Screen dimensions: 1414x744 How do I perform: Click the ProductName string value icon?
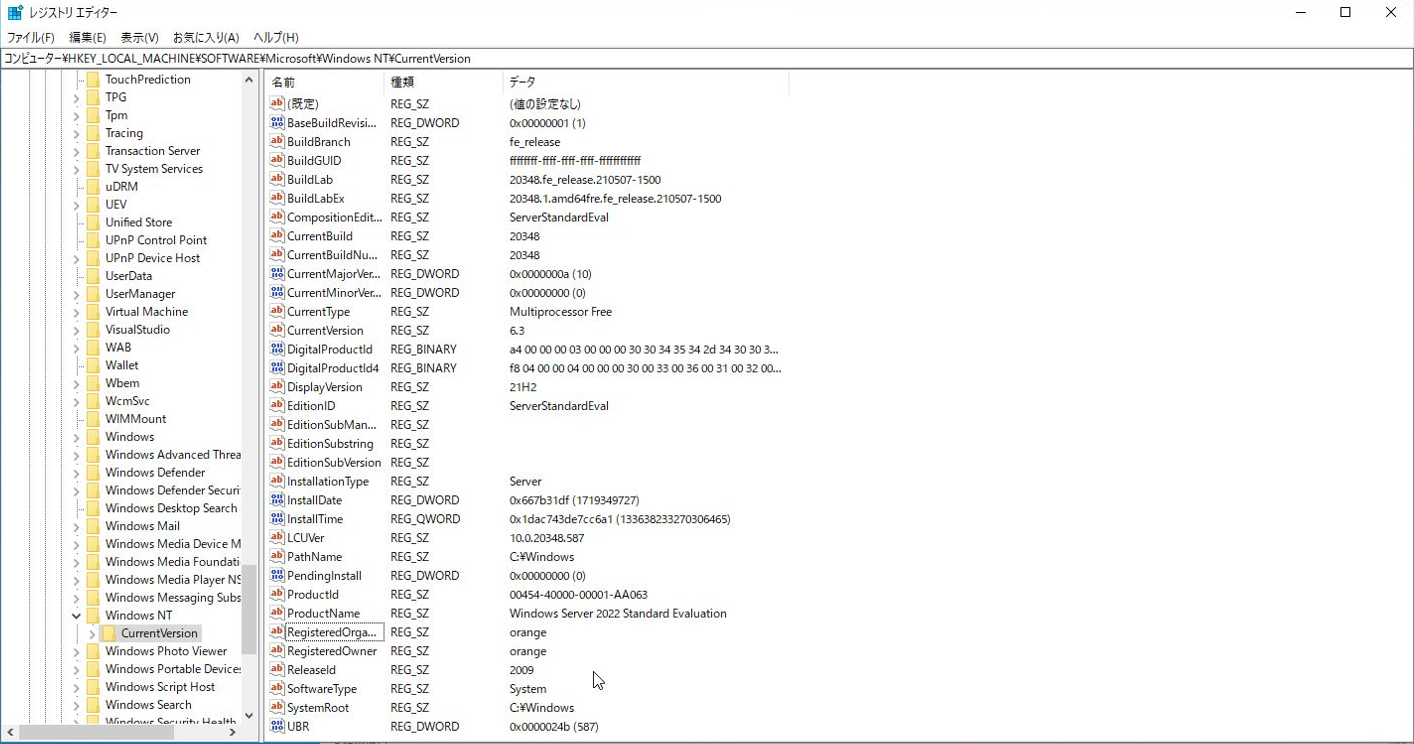point(277,613)
